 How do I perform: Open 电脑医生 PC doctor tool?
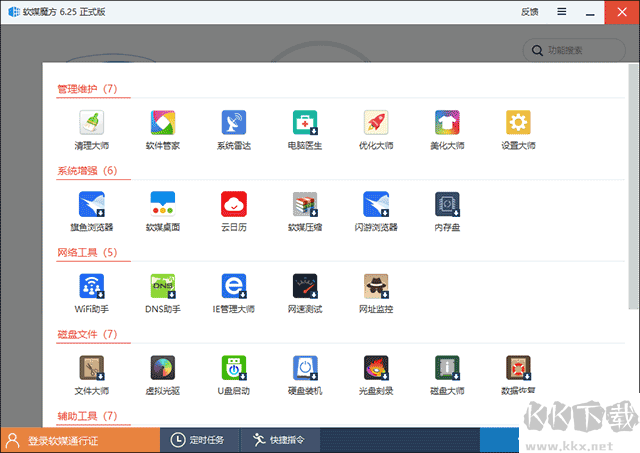click(305, 129)
